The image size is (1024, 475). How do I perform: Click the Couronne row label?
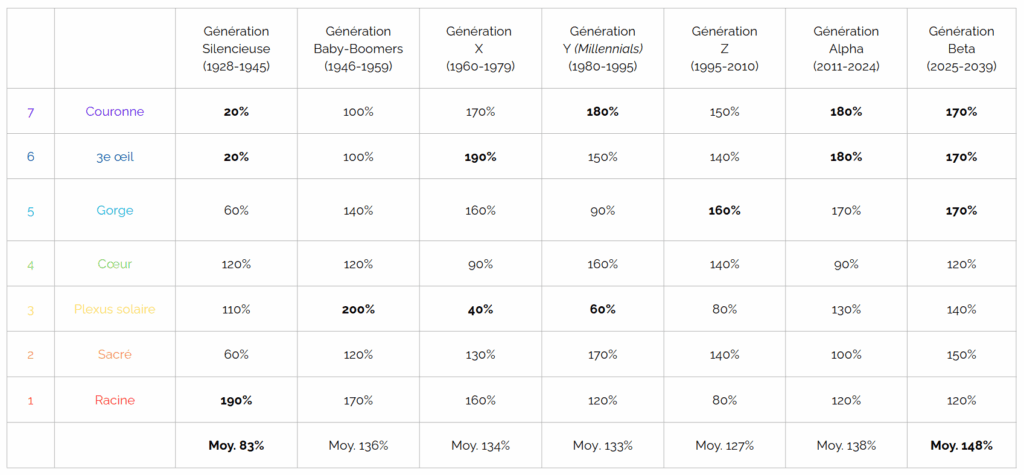115,112
